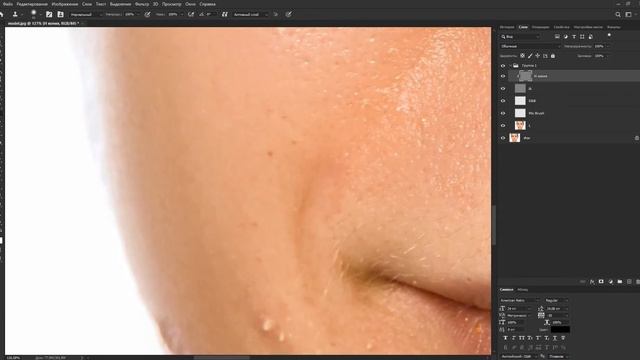640x360 pixels.
Task: Select the Mix Brush layer thumbnail
Action: [x=520, y=113]
